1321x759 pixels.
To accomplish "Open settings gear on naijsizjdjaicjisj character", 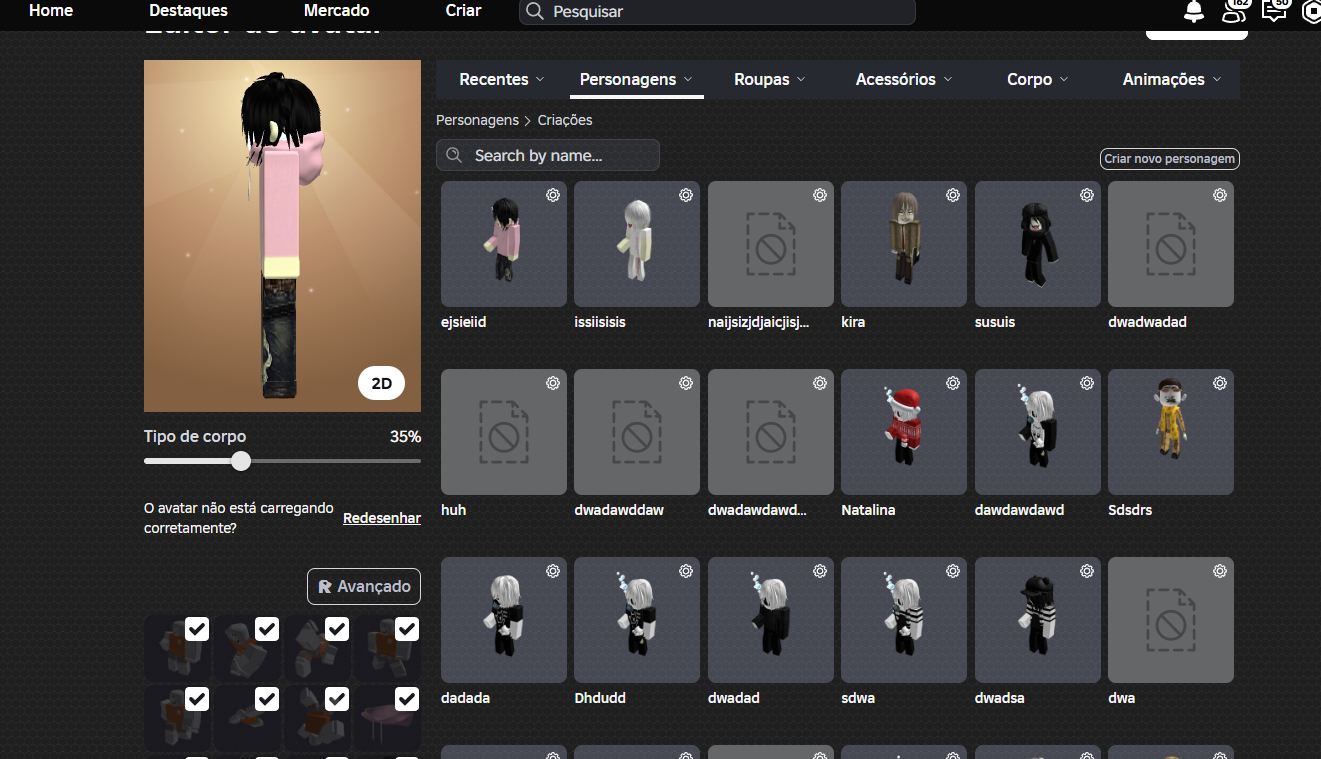I will pyautogui.click(x=820, y=195).
